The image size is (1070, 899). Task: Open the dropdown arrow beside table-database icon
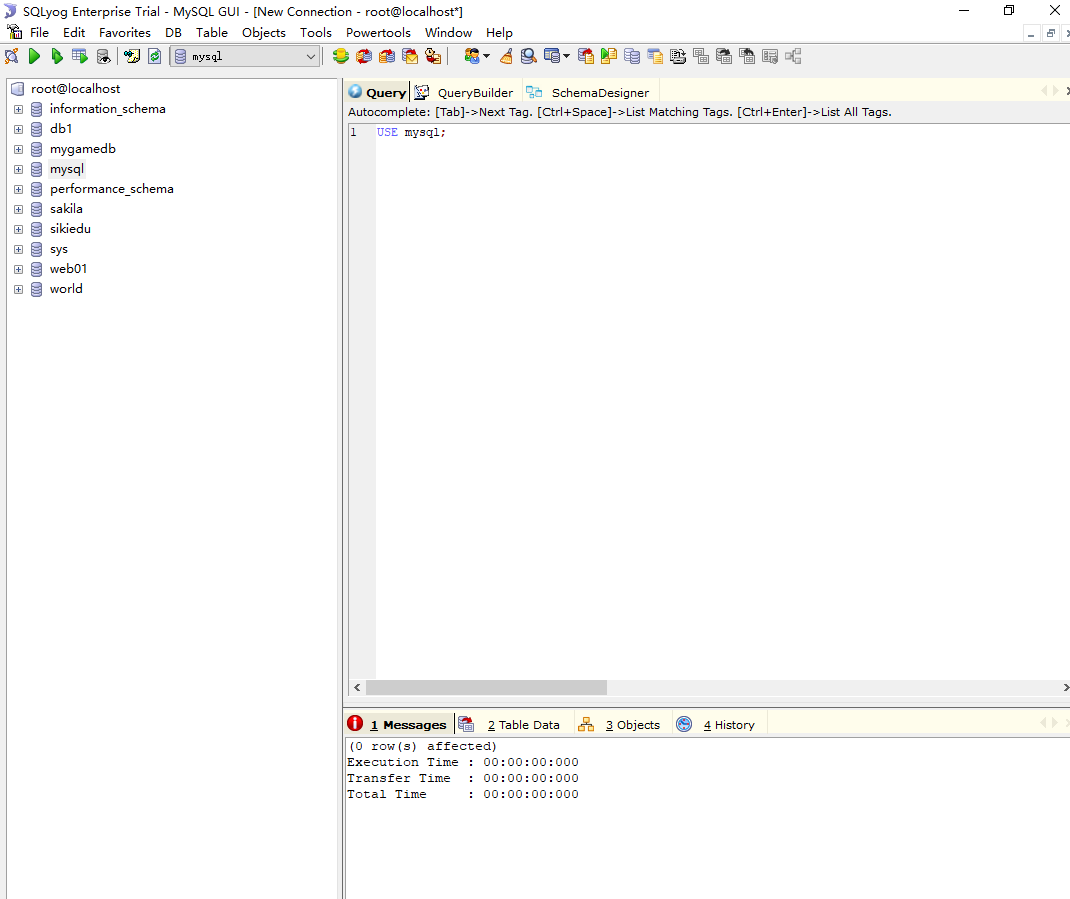[x=566, y=57]
